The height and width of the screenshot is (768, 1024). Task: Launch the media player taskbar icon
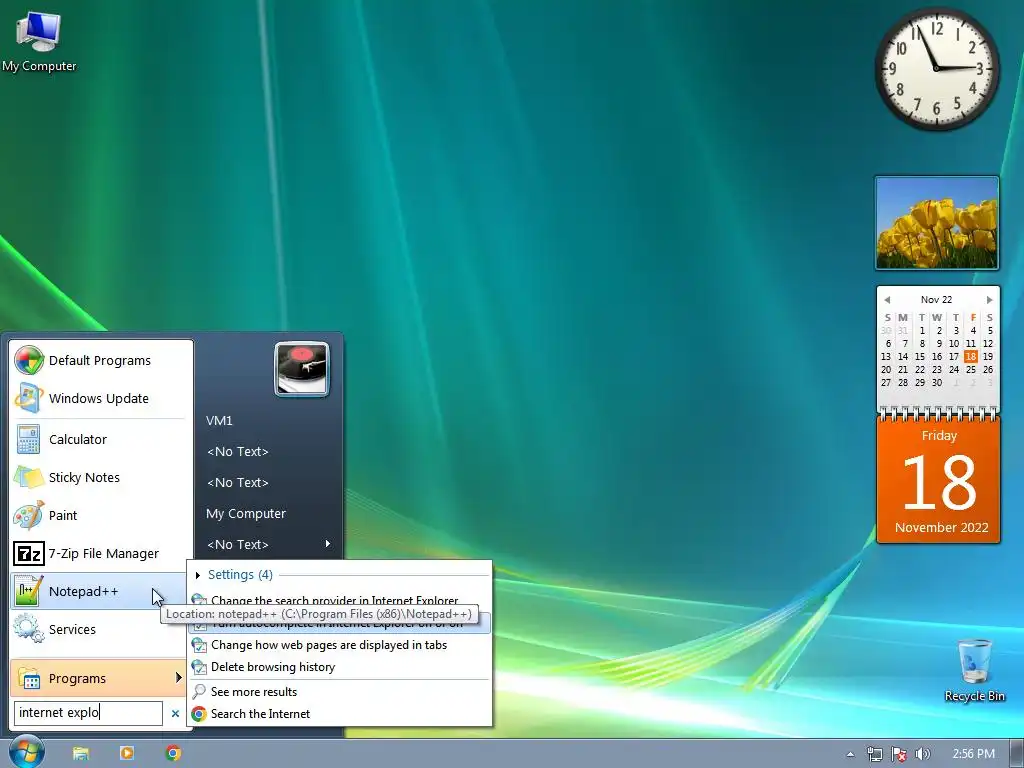click(127, 753)
